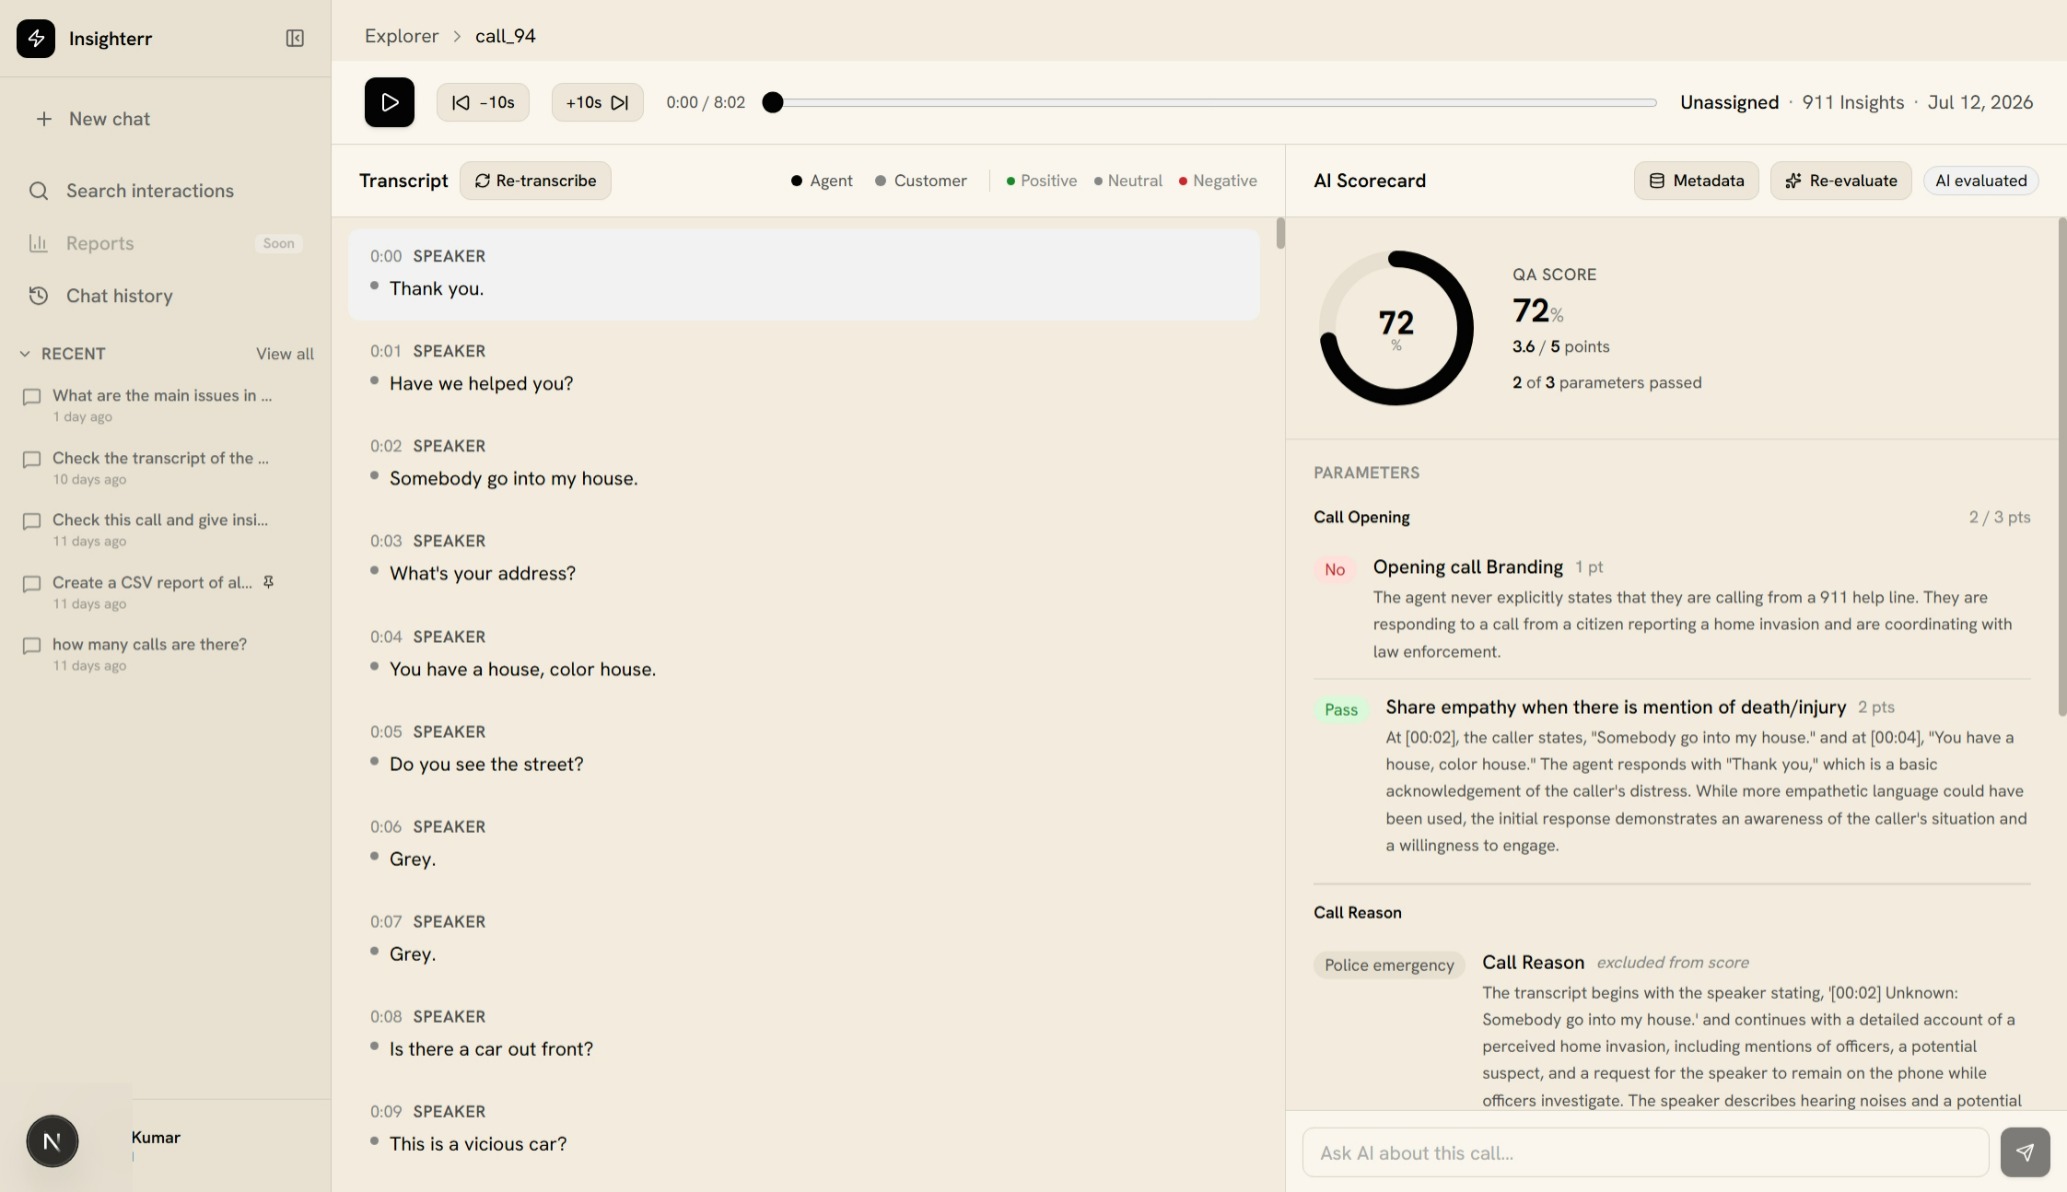The width and height of the screenshot is (2067, 1192).
Task: Open chat 'What are the main issues in ...'
Action: [165, 405]
